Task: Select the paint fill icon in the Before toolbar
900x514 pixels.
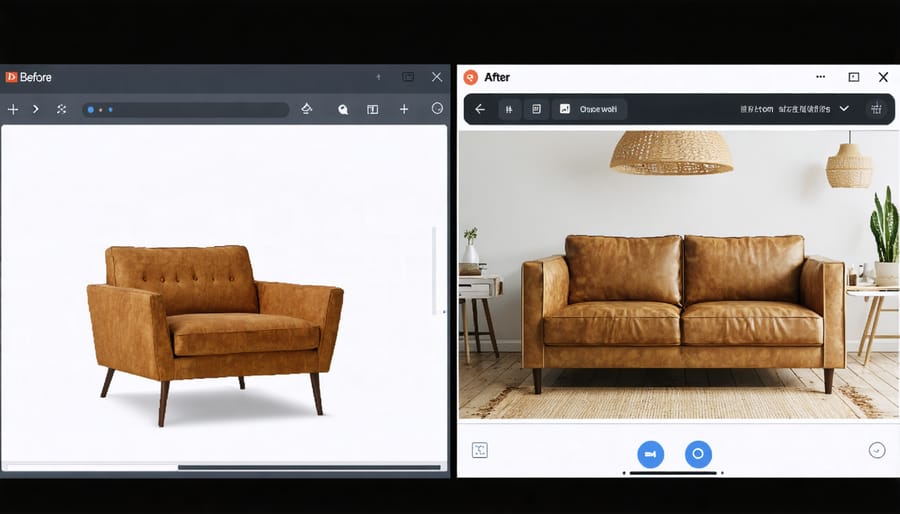Action: [307, 109]
